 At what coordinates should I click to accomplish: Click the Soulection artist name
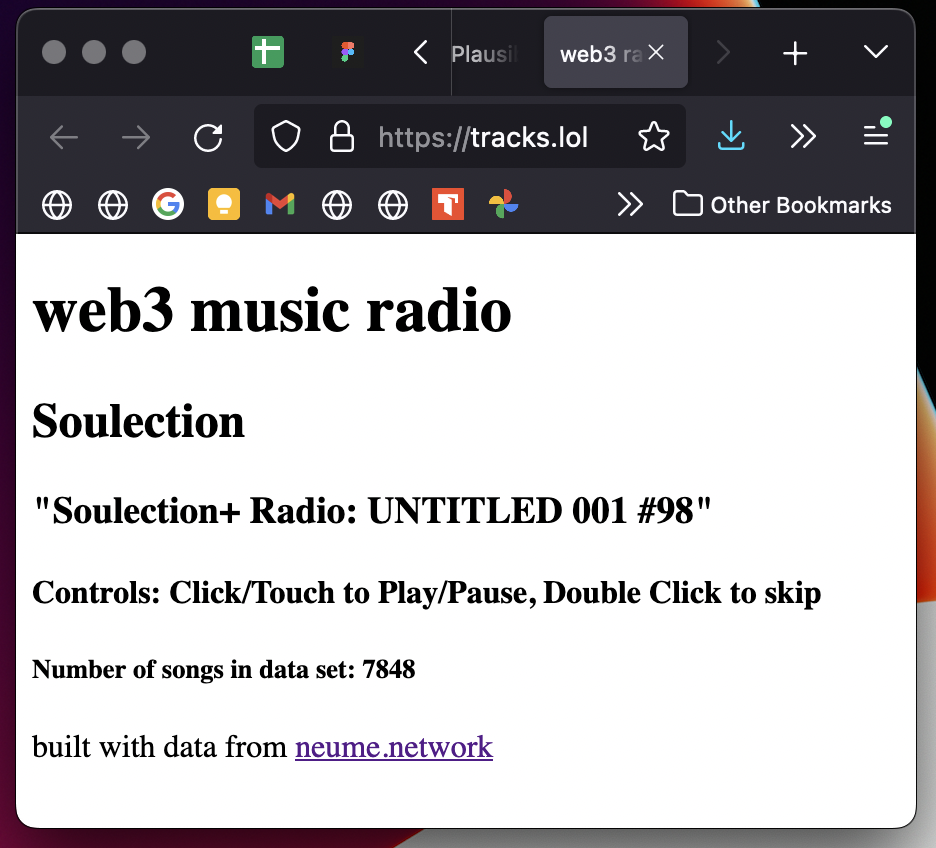coord(138,421)
